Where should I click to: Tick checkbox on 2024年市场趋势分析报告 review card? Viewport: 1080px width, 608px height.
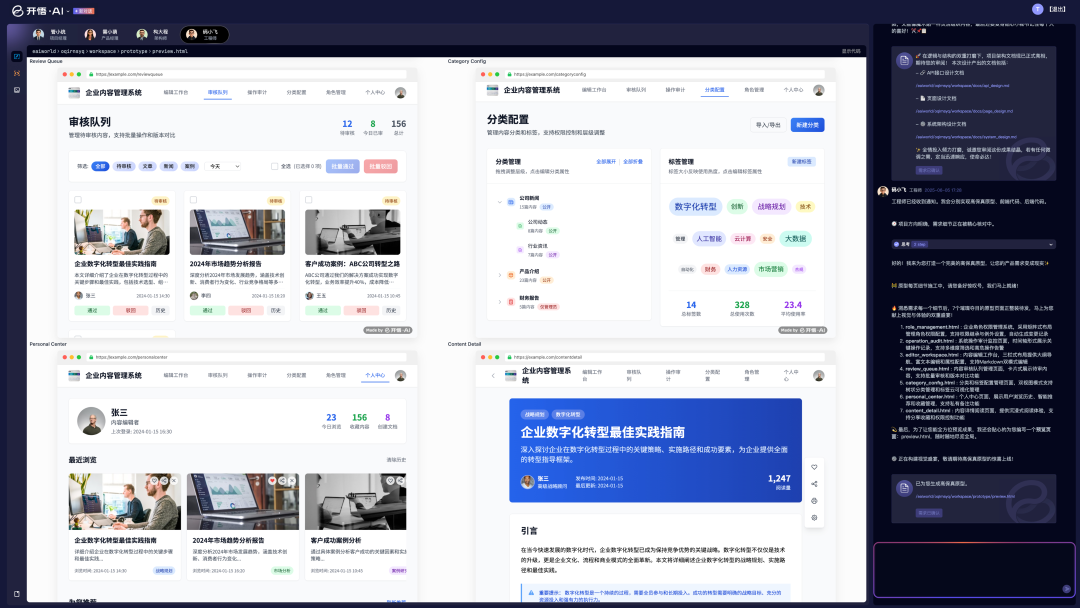194,200
